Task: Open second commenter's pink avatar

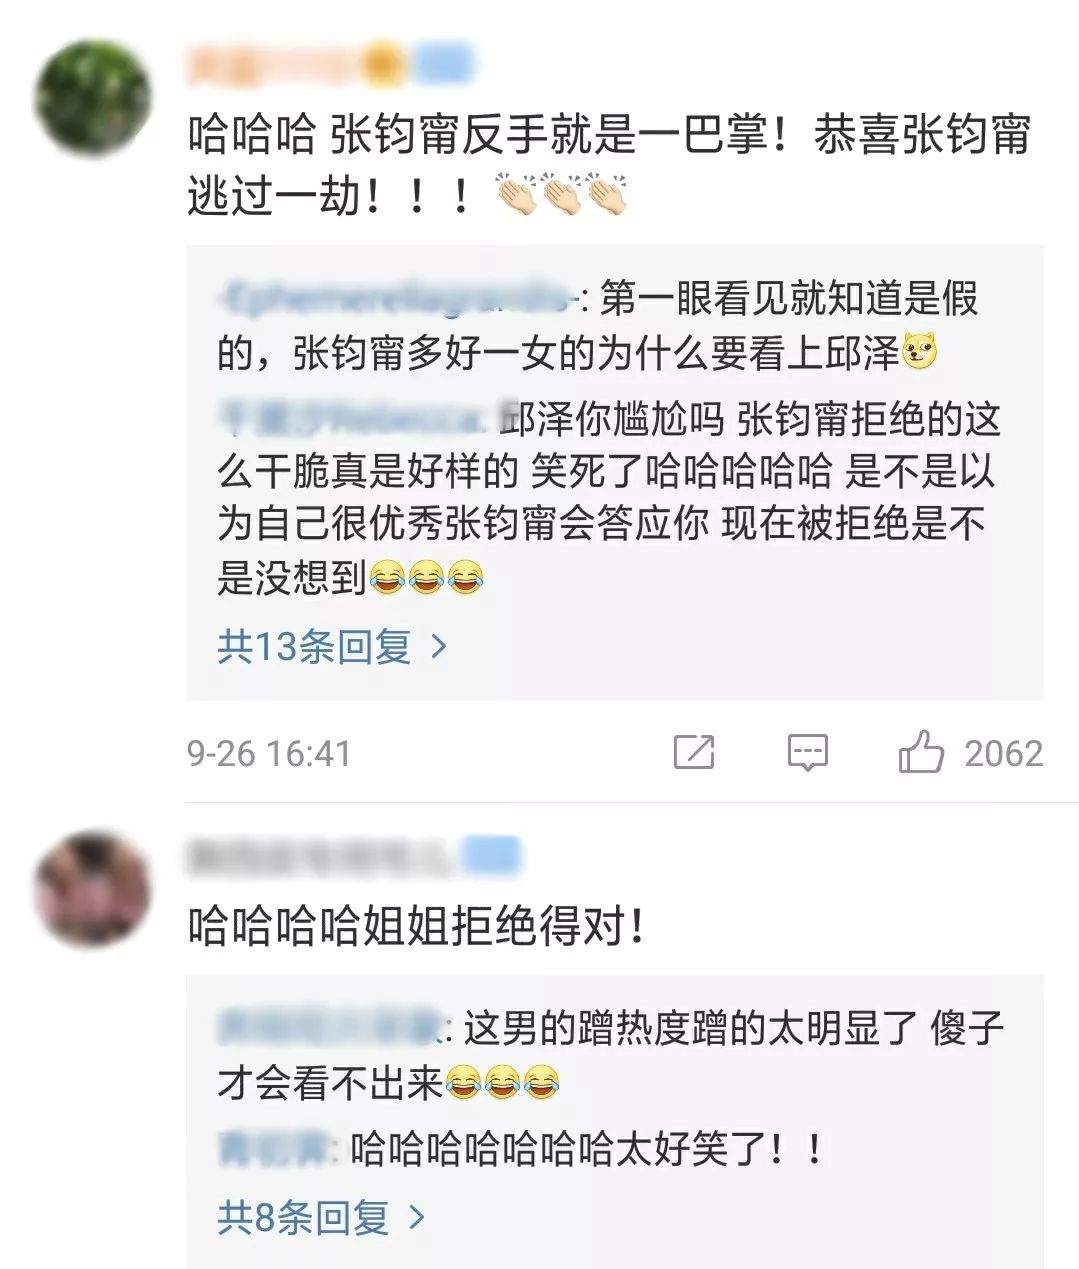Action: coord(93,888)
